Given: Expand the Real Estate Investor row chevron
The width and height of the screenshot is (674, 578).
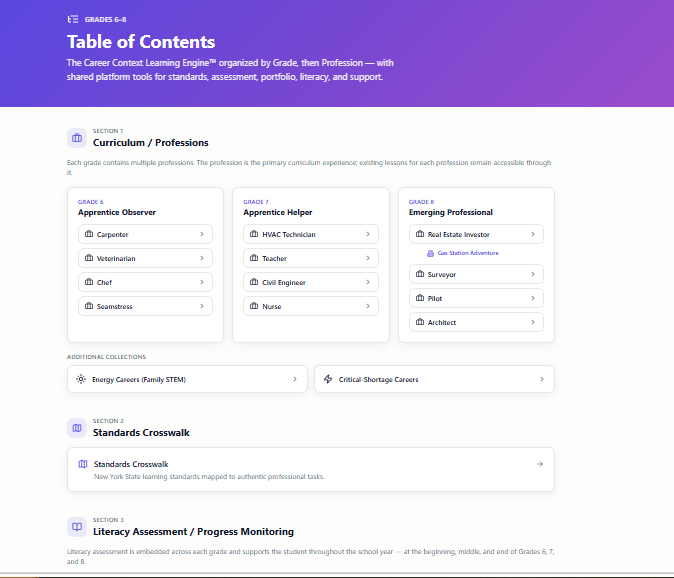Looking at the screenshot, I should point(533,234).
